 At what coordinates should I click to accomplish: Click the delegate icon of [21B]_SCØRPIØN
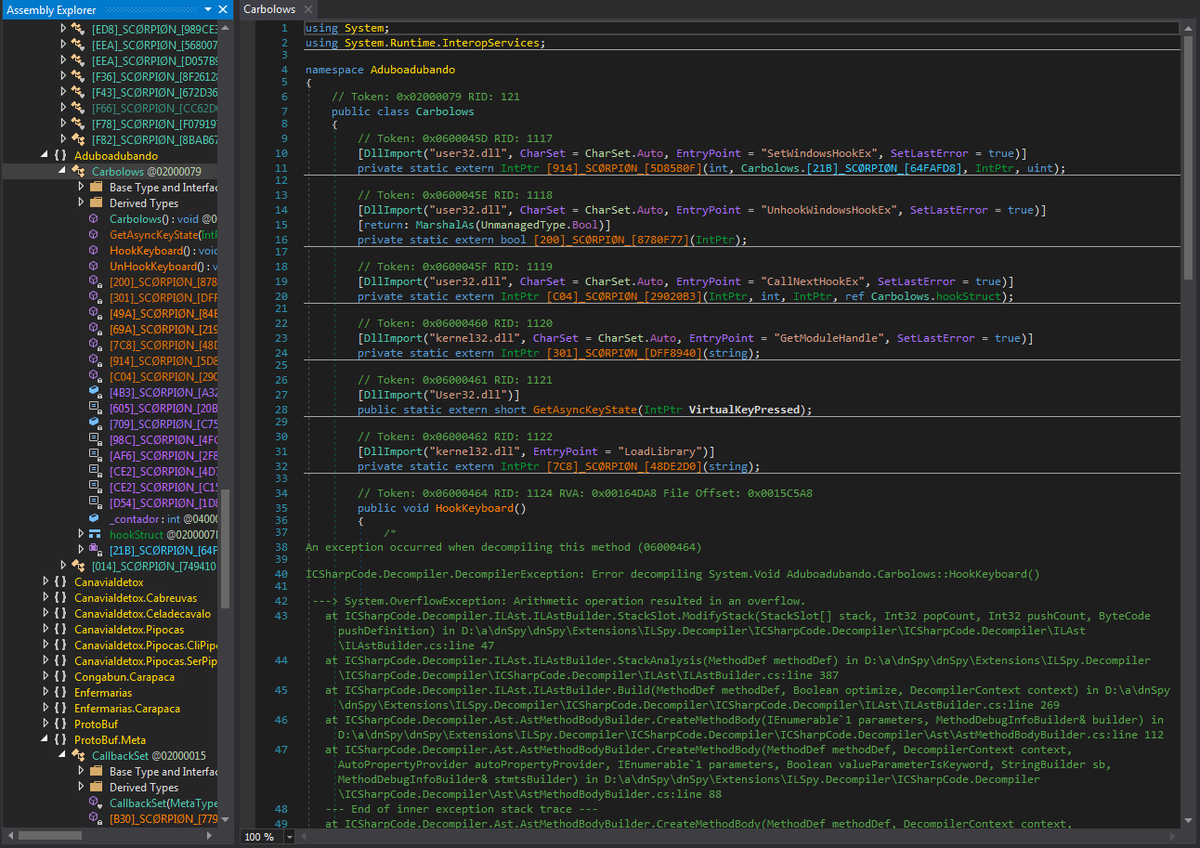click(x=96, y=550)
